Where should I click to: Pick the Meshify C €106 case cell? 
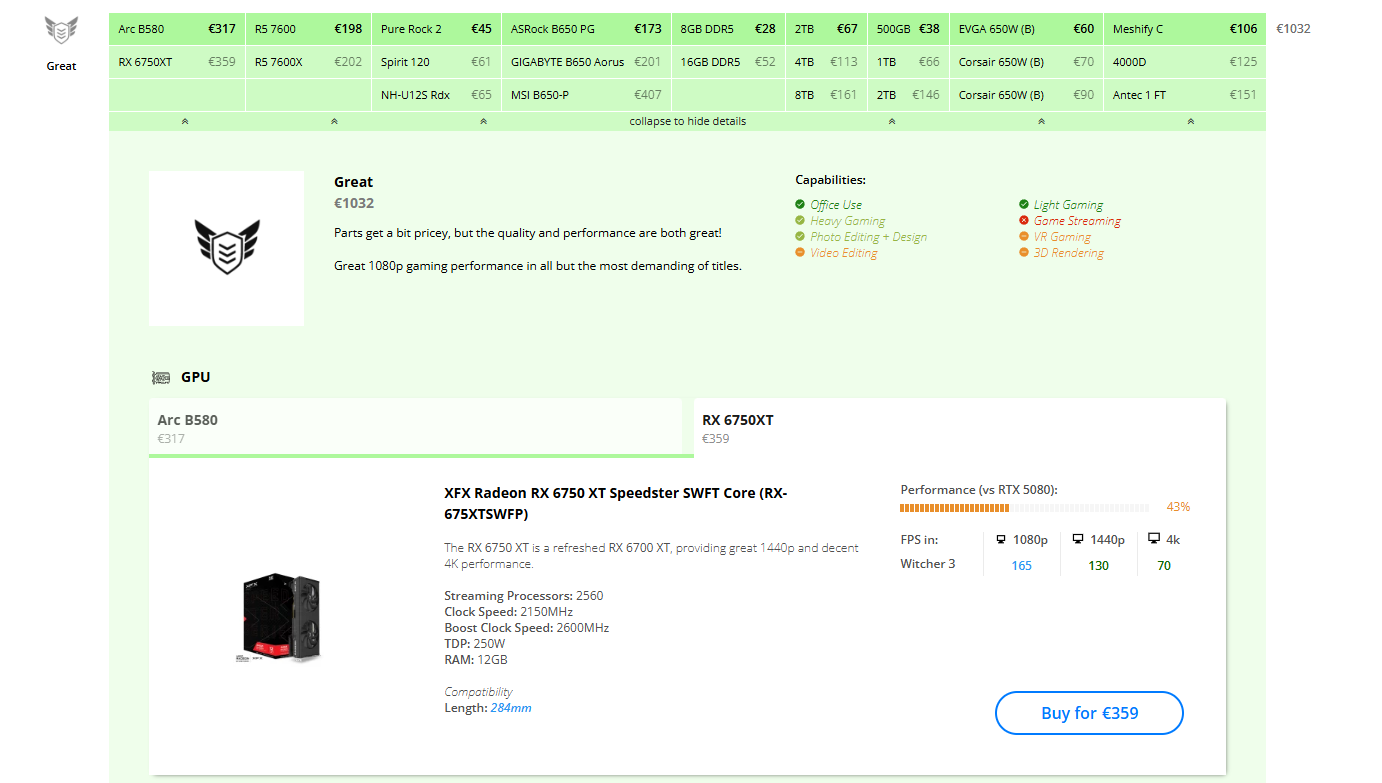pyautogui.click(x=1185, y=29)
